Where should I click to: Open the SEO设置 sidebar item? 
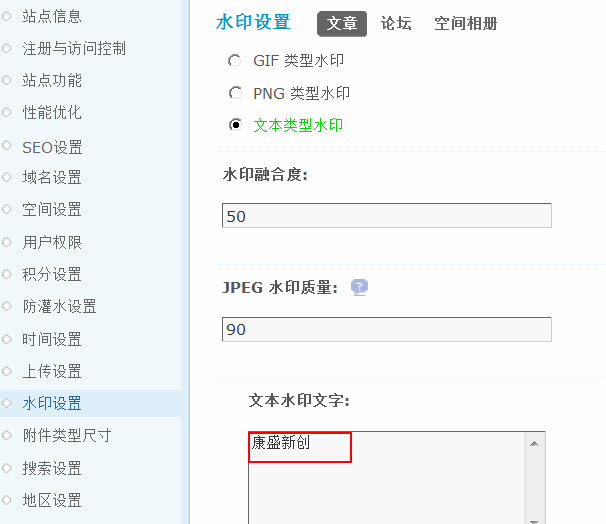click(52, 147)
